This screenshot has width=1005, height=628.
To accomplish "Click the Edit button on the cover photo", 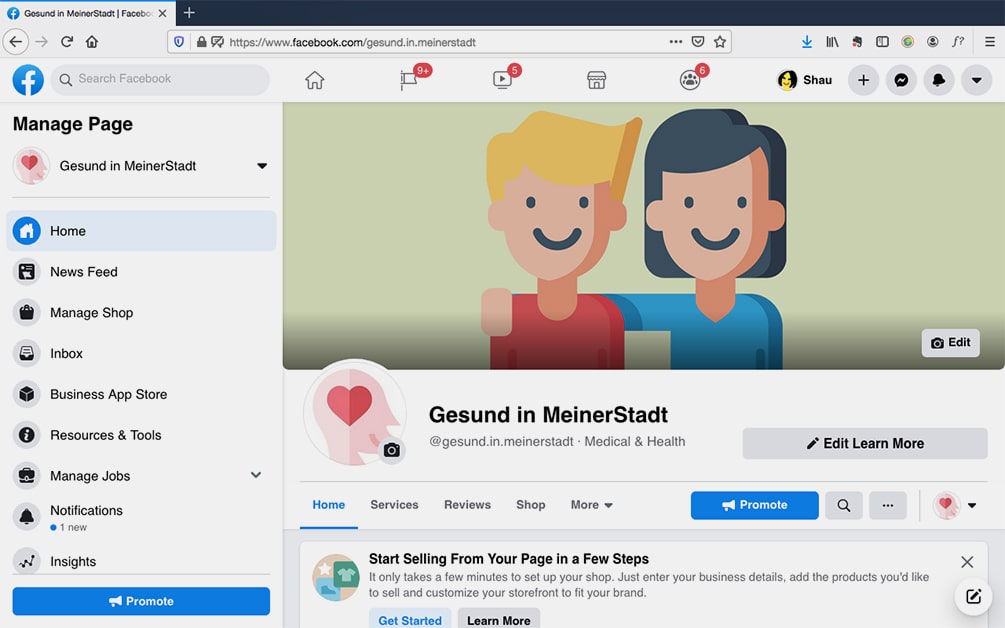I will [x=950, y=342].
